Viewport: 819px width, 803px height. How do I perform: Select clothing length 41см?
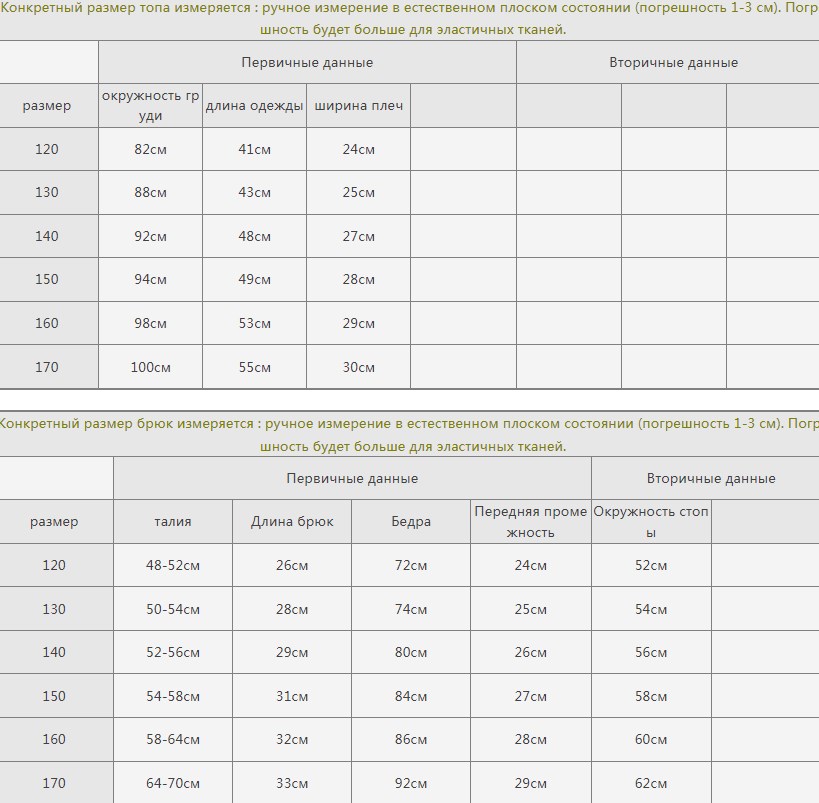[x=254, y=149]
